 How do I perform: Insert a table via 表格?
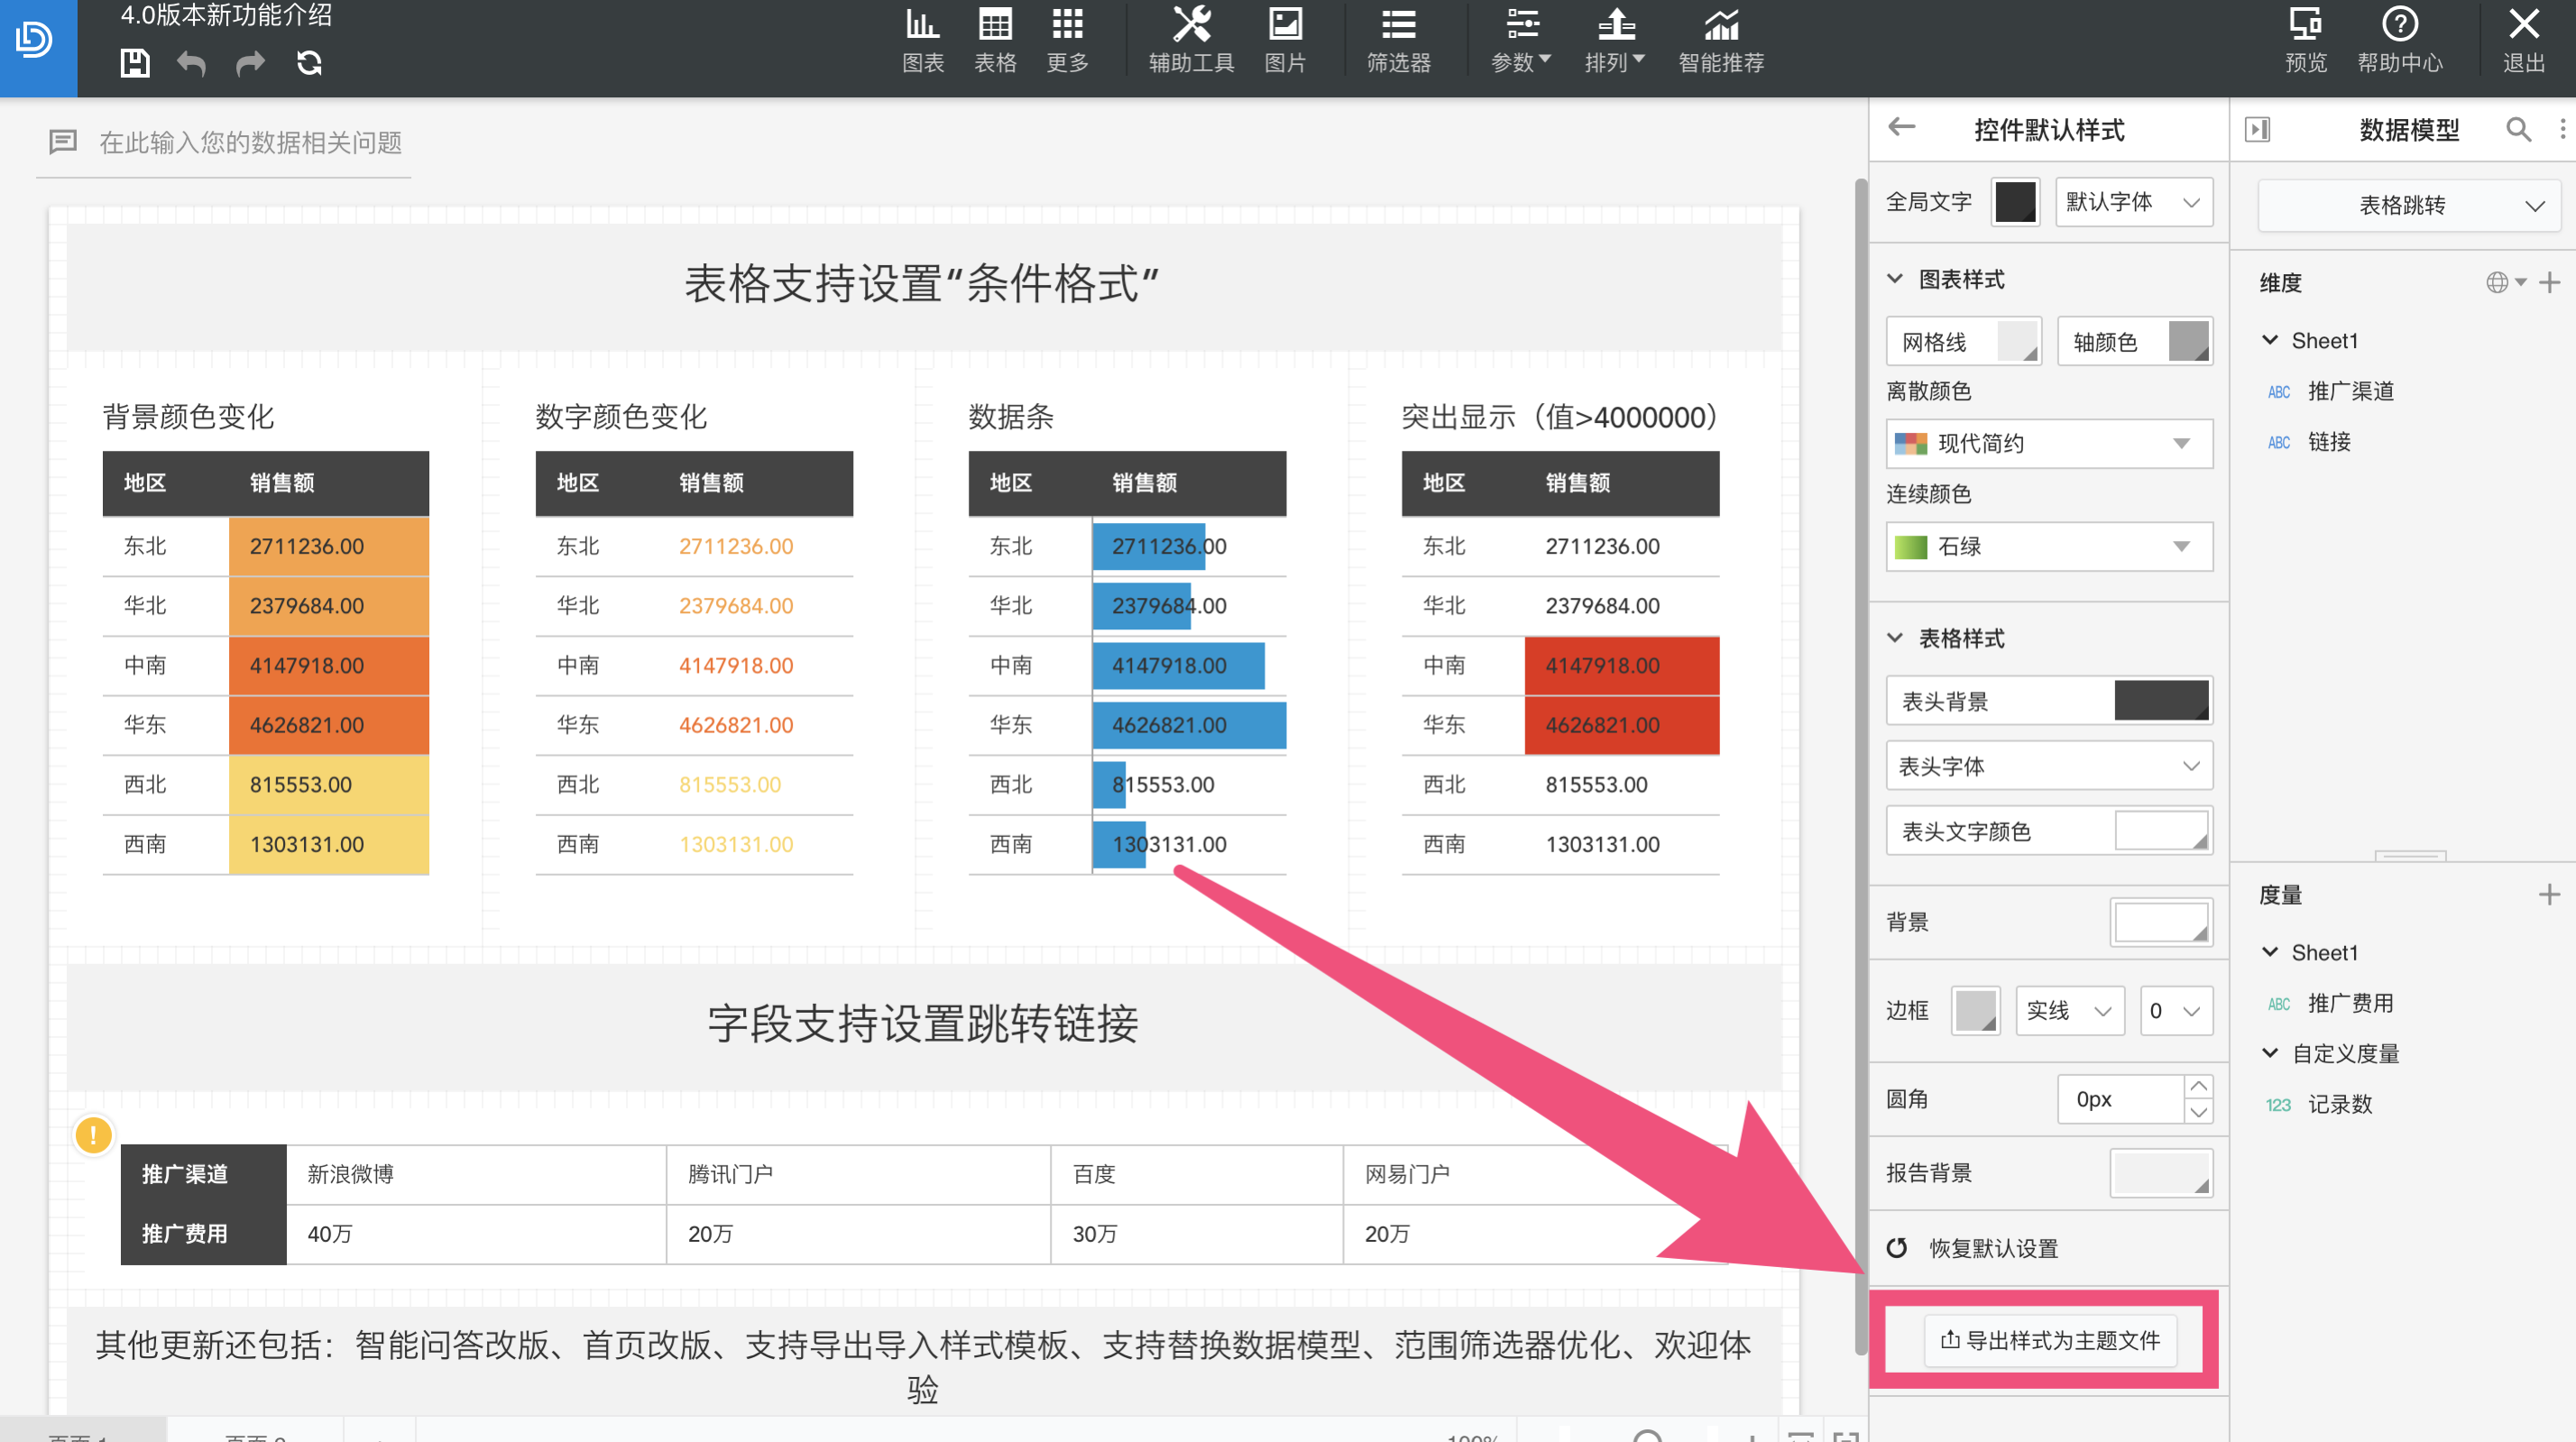click(995, 40)
